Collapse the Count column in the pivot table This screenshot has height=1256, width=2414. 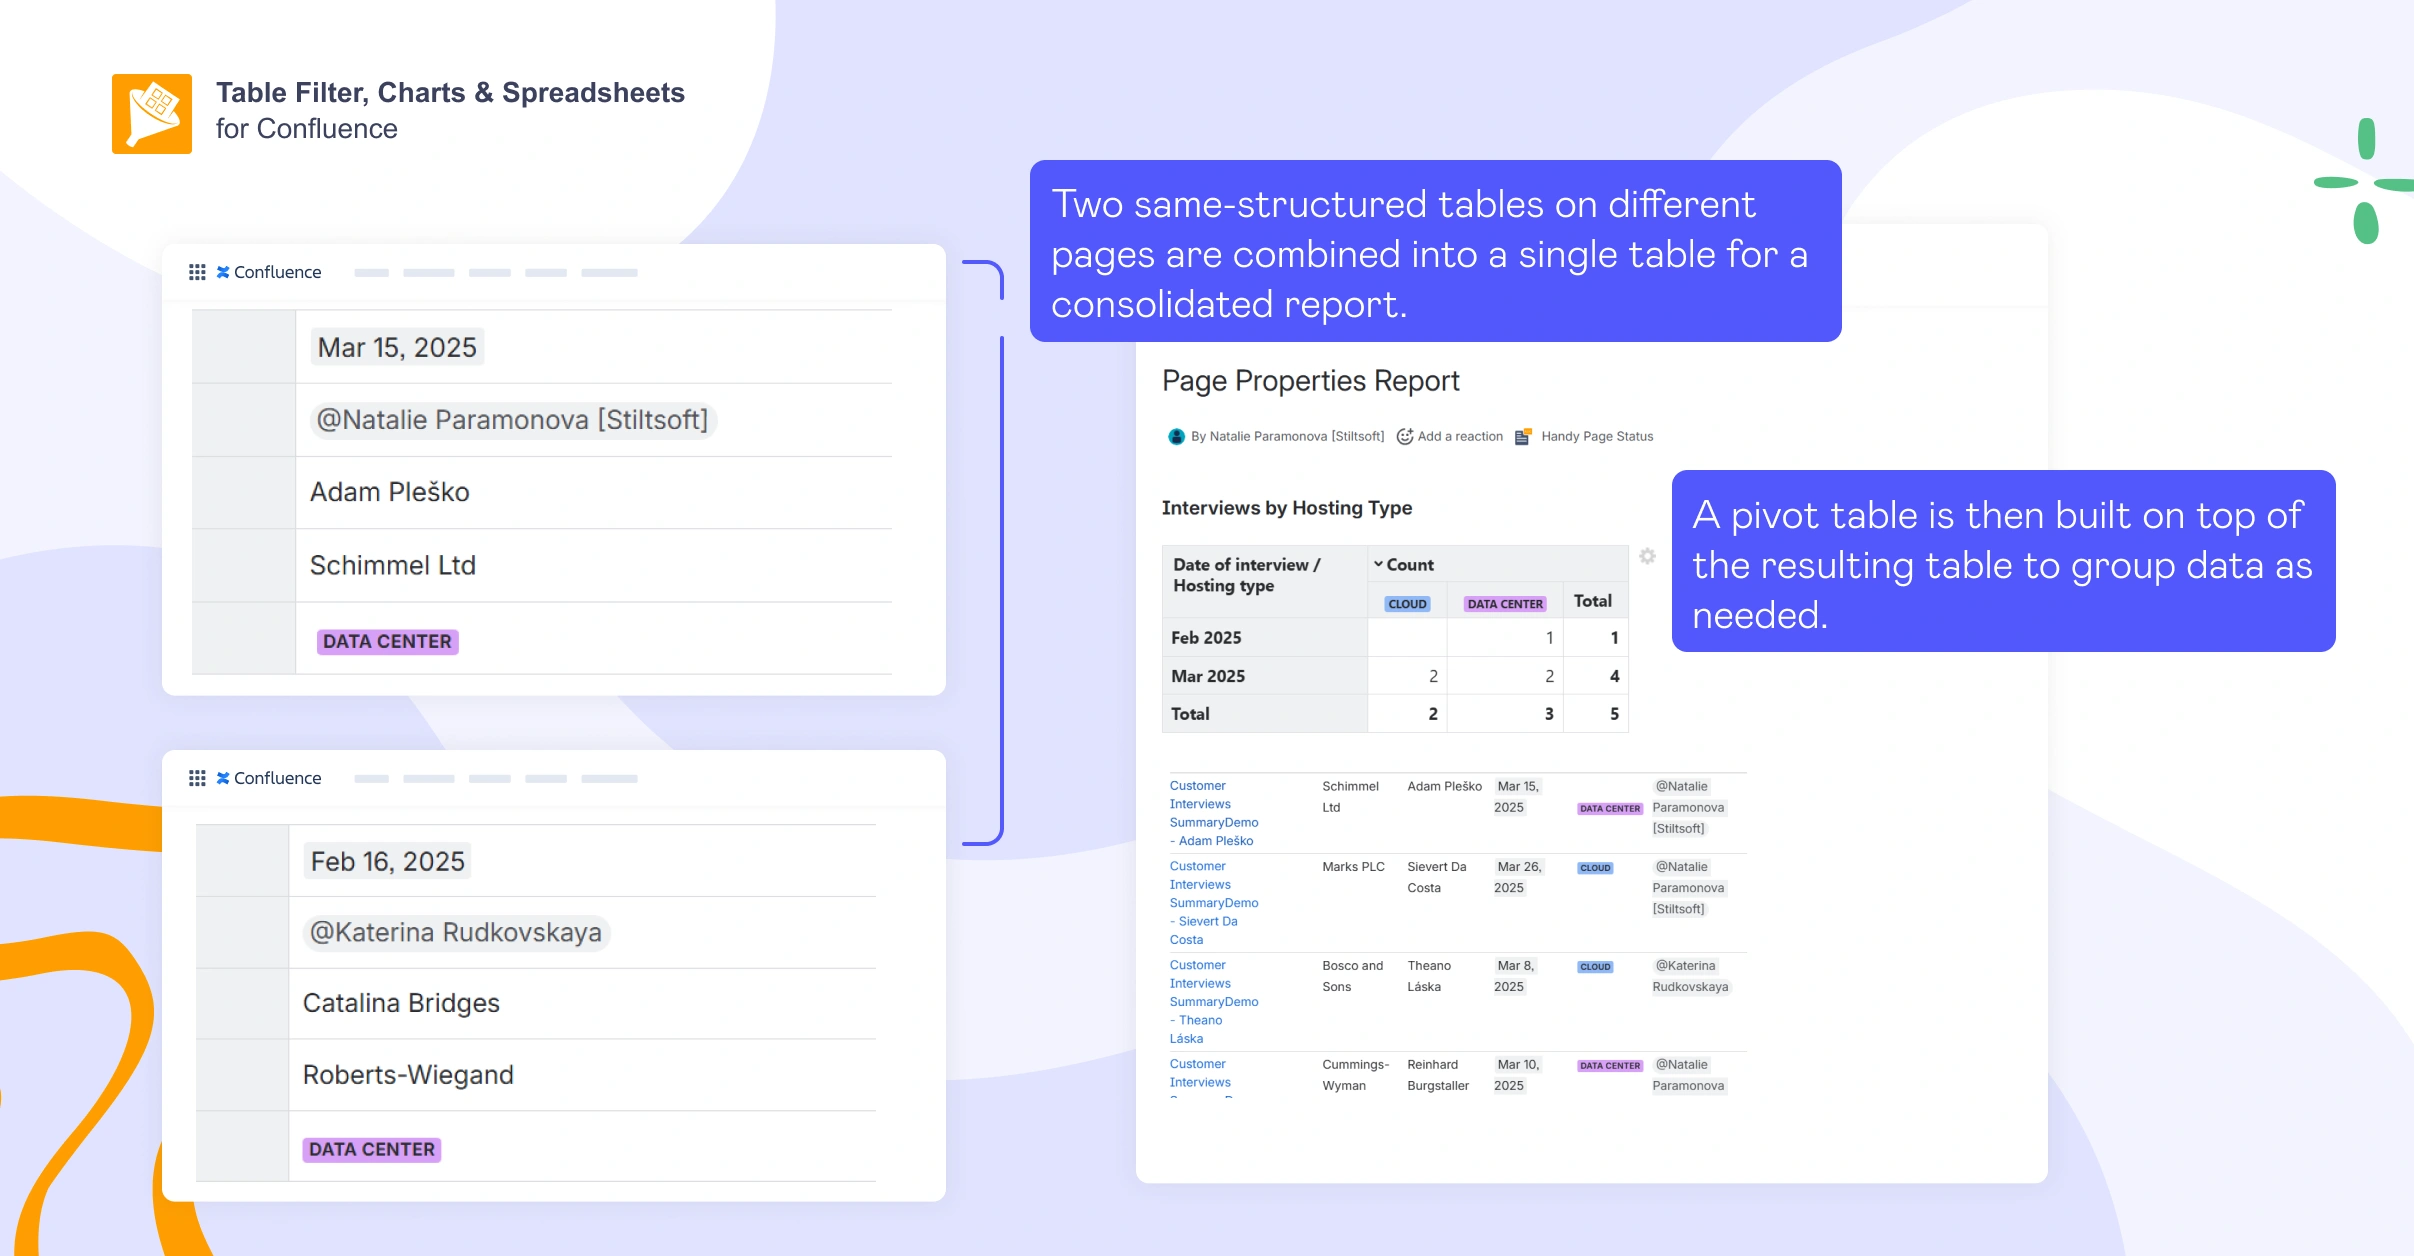1379,564
